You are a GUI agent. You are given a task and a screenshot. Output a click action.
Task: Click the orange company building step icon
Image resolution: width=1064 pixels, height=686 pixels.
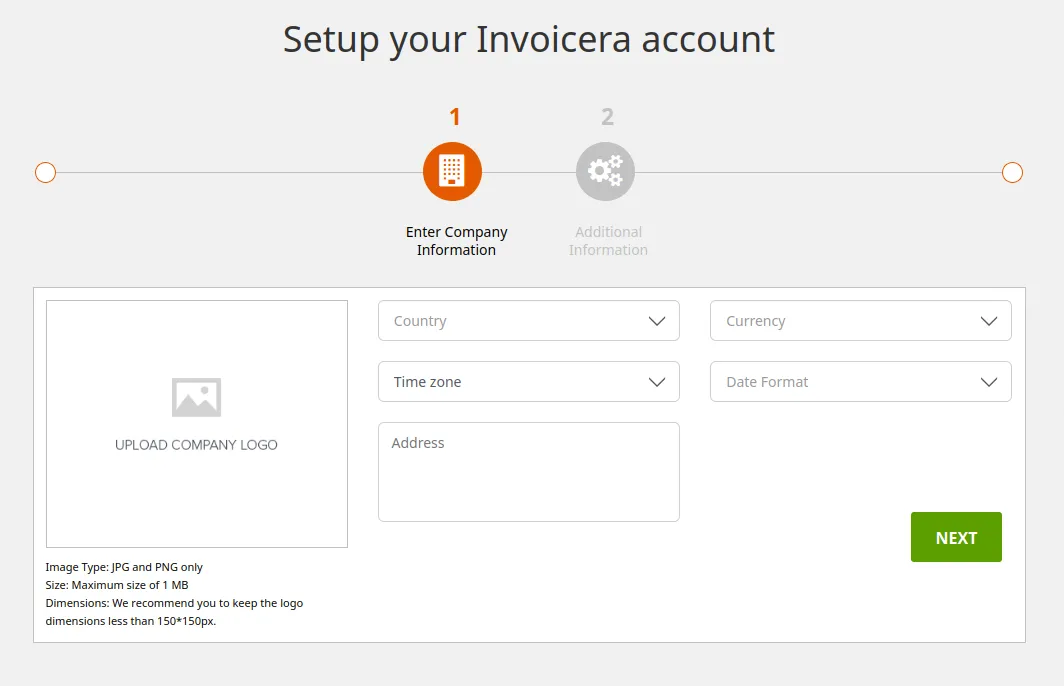click(x=452, y=172)
